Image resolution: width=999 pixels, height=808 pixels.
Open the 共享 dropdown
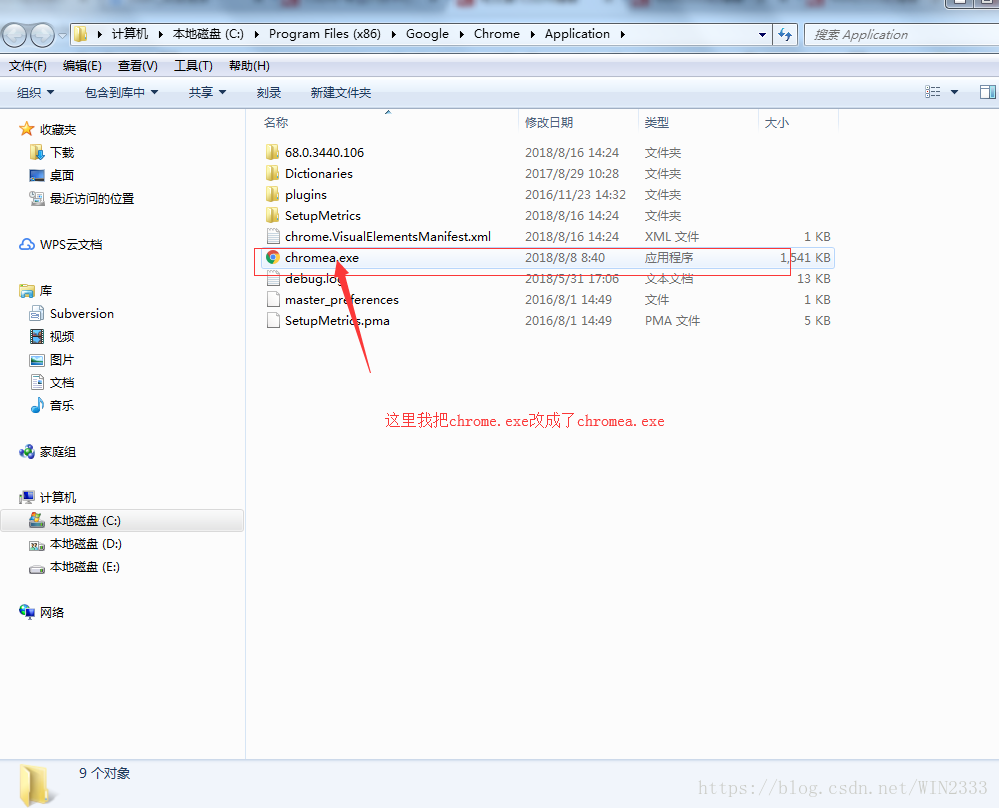coord(207,92)
